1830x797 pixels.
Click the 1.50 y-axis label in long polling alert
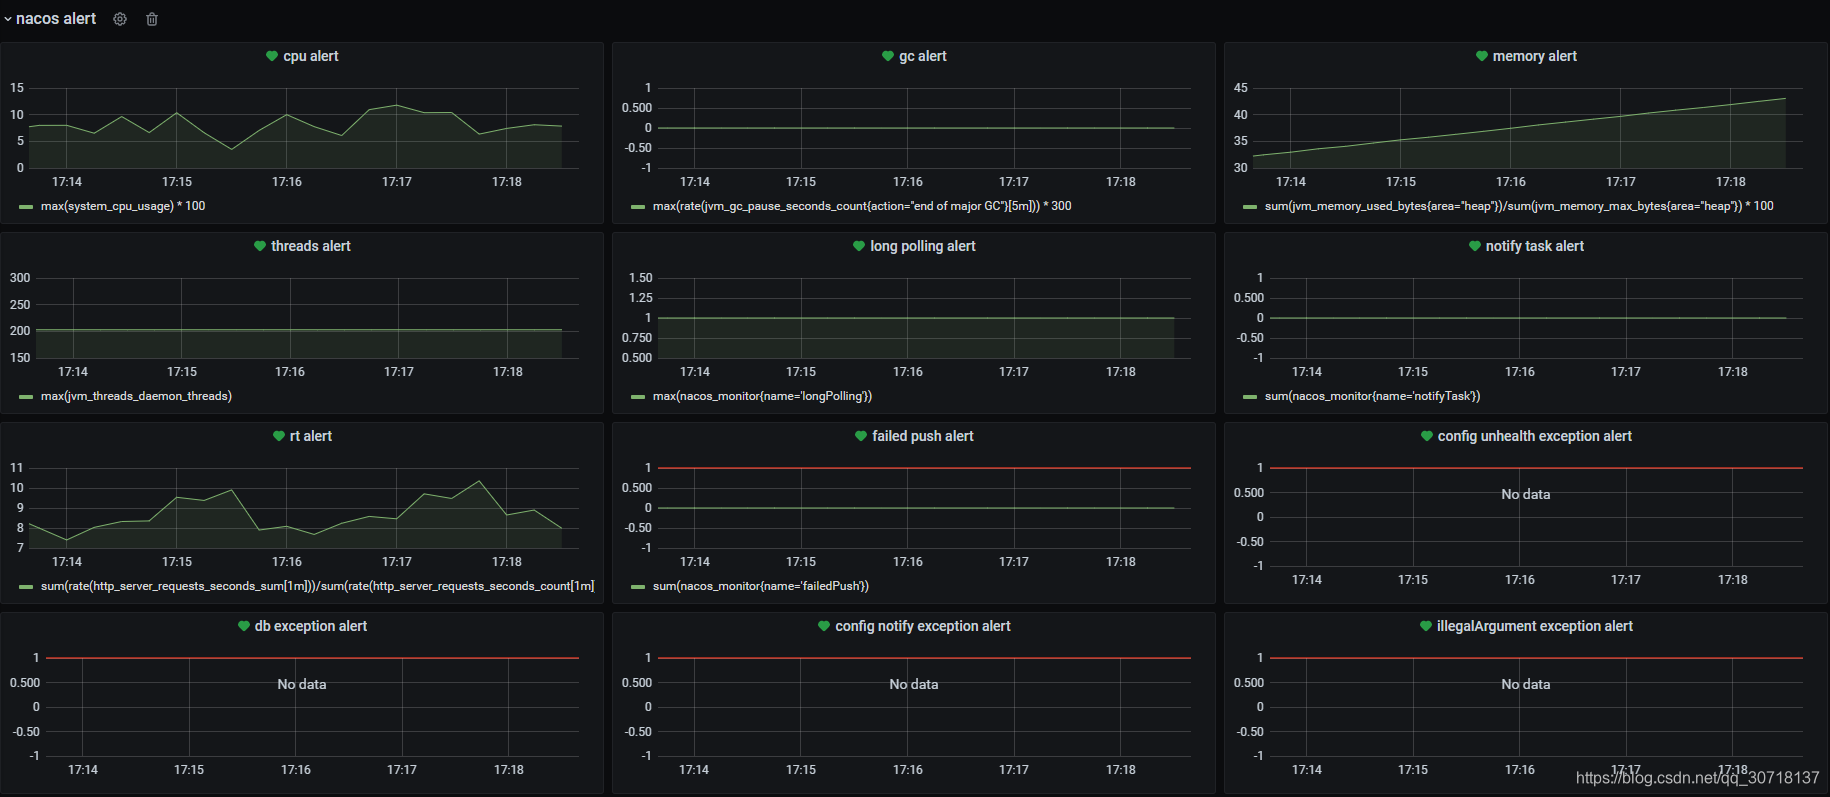coord(640,278)
